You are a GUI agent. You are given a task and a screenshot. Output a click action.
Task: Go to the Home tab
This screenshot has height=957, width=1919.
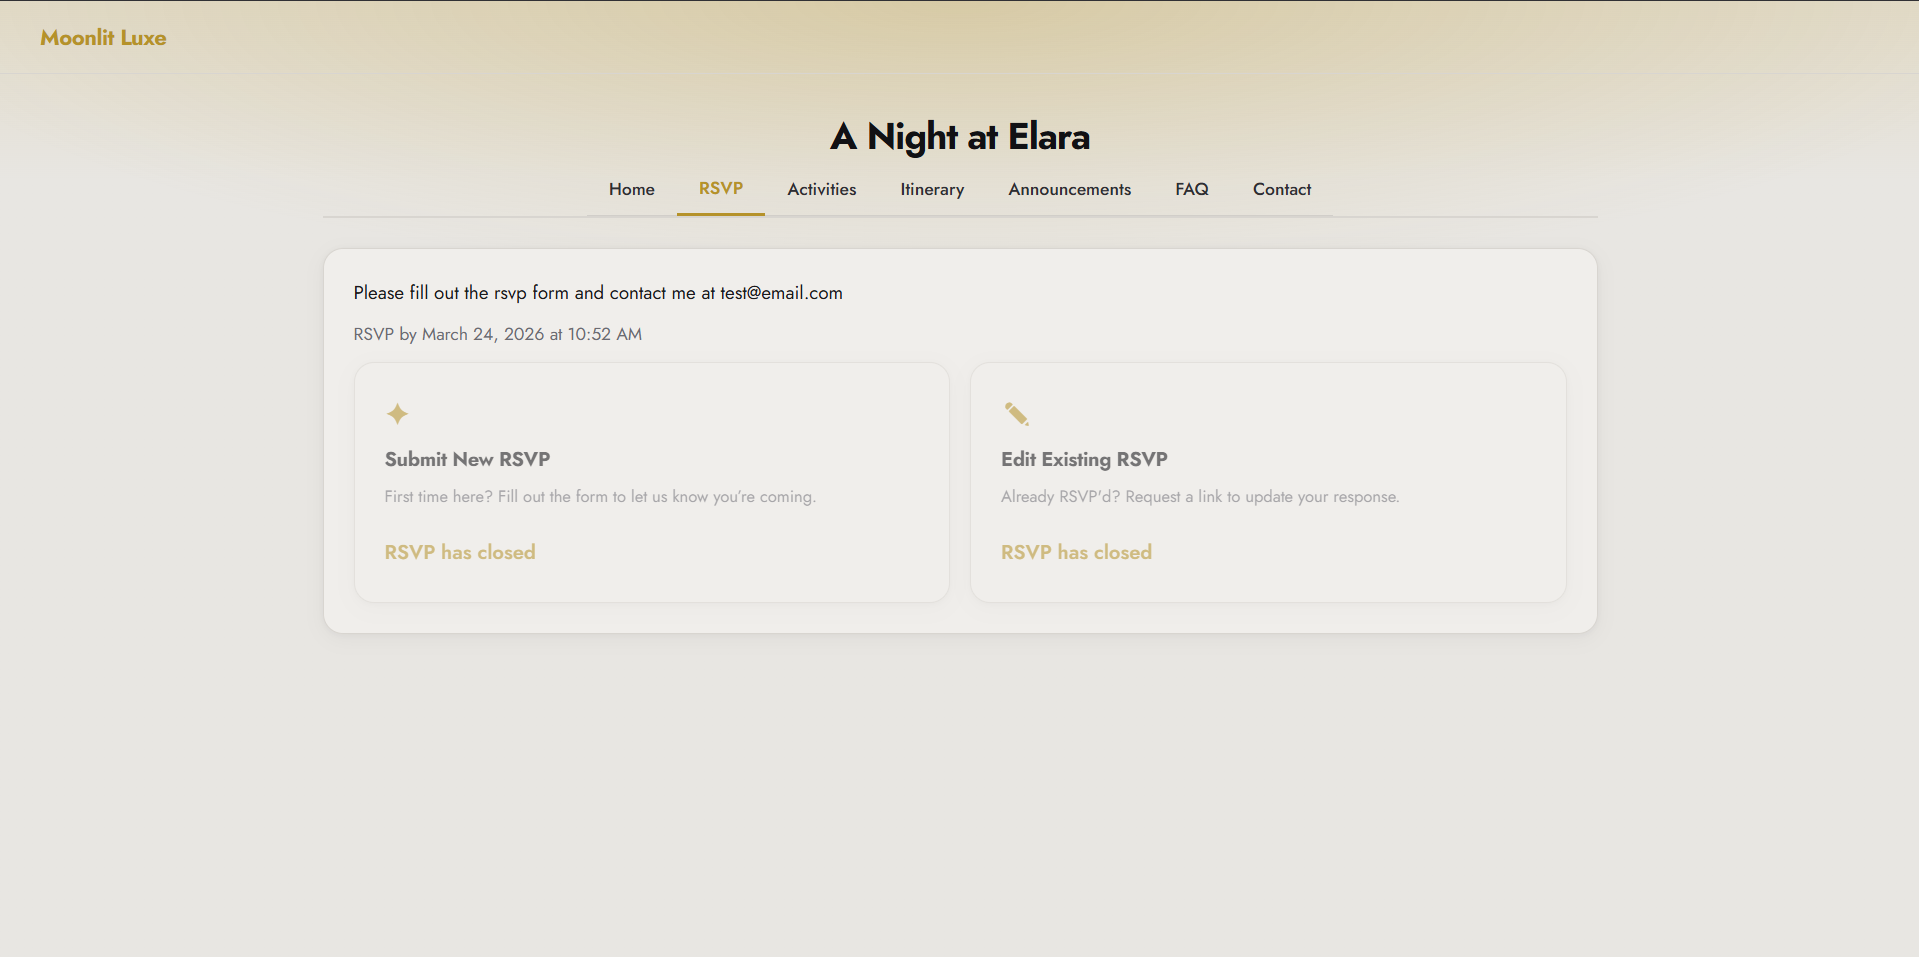click(631, 189)
